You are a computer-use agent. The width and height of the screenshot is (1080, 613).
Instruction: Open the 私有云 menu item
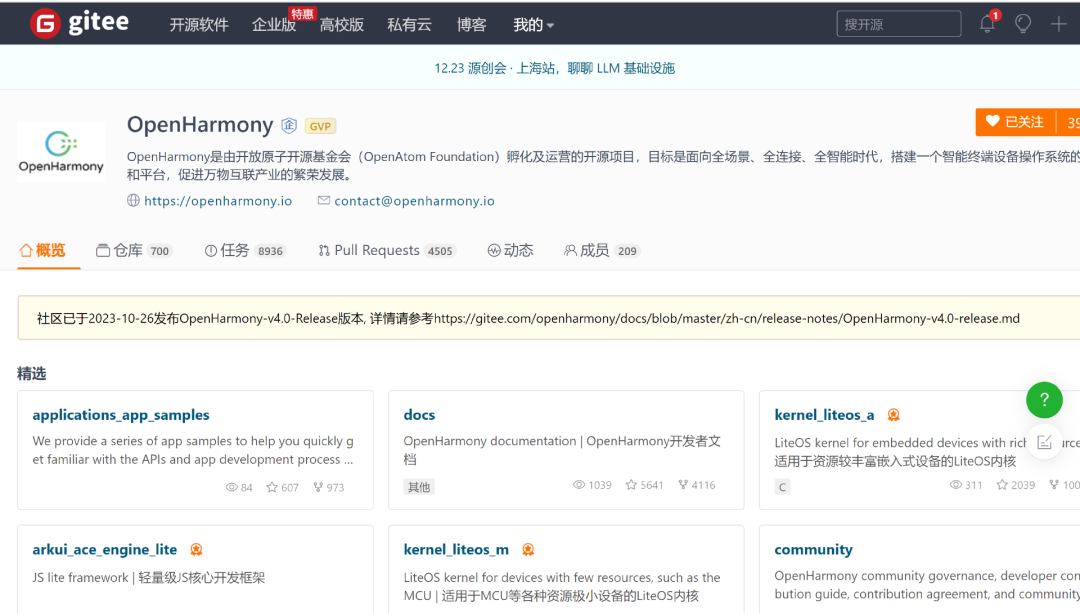pyautogui.click(x=409, y=25)
